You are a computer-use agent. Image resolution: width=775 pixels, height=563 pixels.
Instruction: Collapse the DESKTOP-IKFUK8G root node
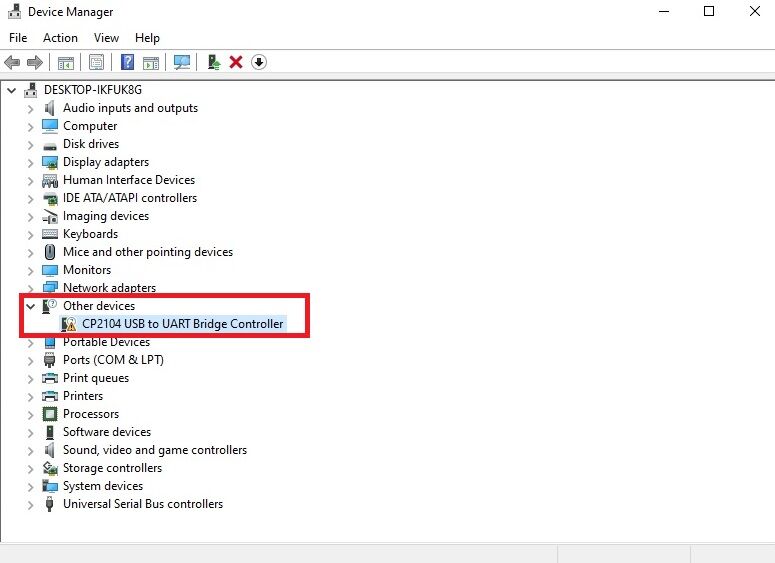point(11,90)
